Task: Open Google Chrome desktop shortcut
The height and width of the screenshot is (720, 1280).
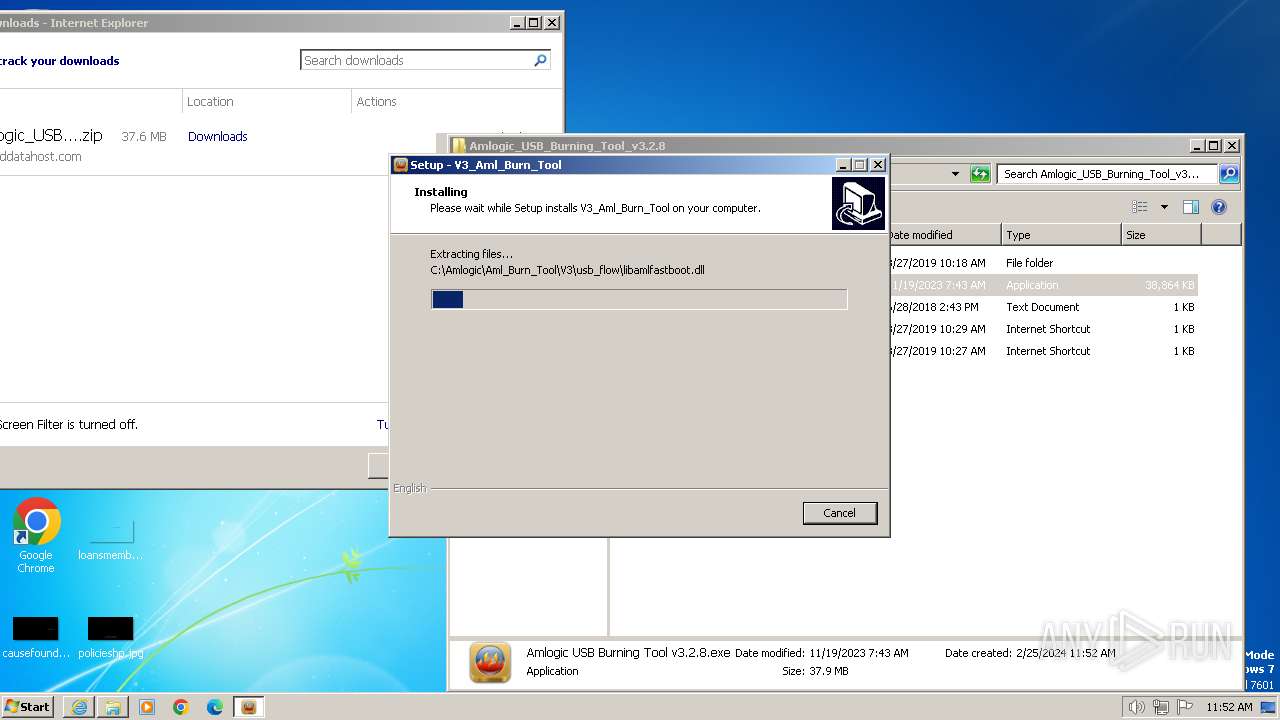Action: 36,535
